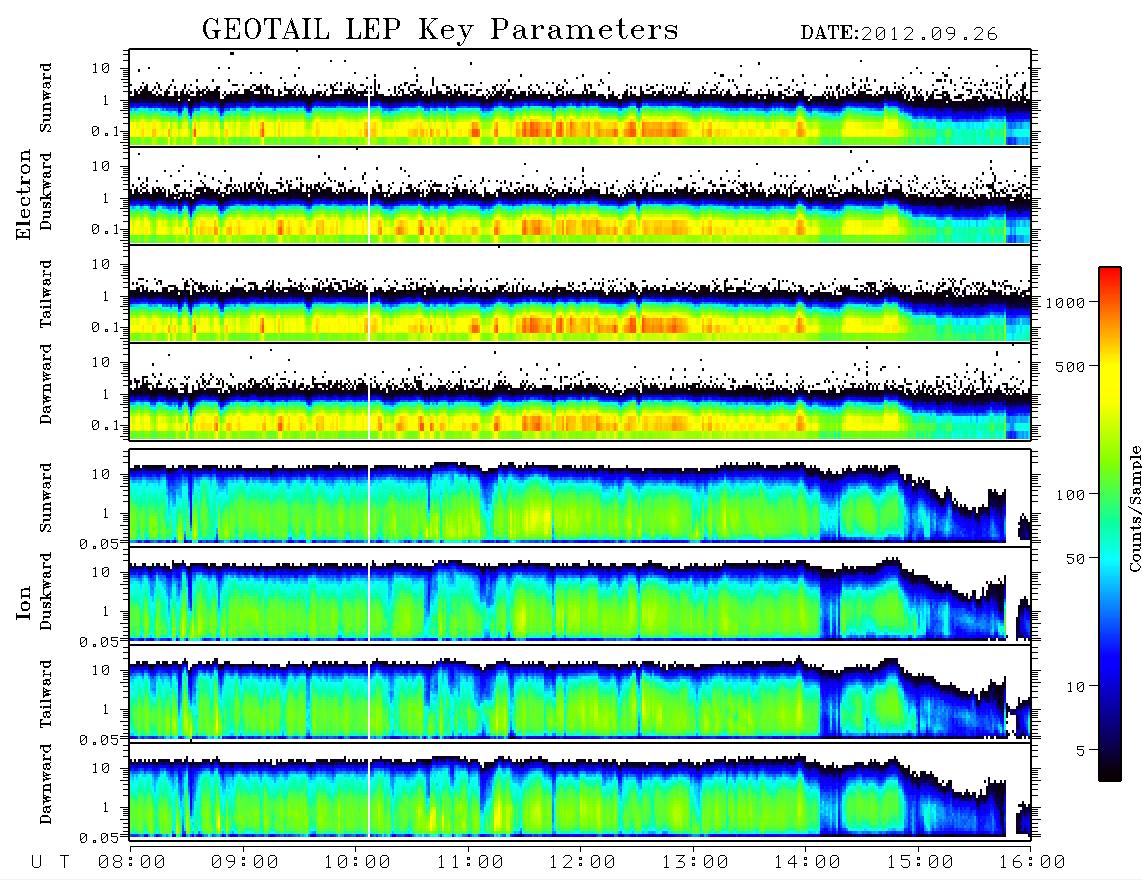This screenshot has width=1142, height=880.
Task: Click the GEOTAIL LEP Key Parameters title
Action: [x=440, y=29]
